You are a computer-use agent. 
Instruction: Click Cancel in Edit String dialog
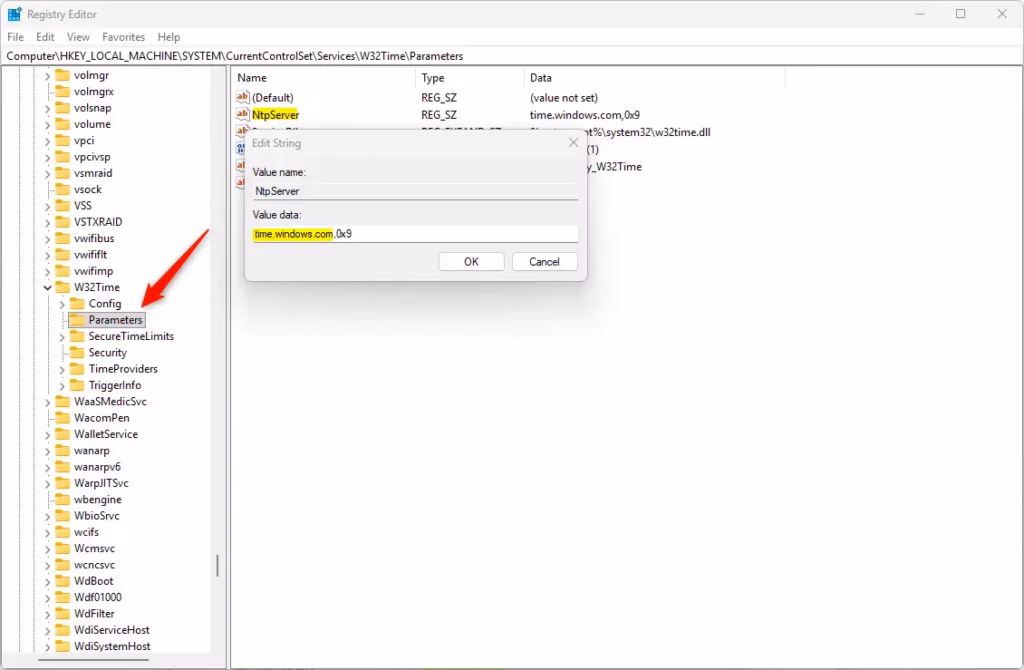[545, 262]
